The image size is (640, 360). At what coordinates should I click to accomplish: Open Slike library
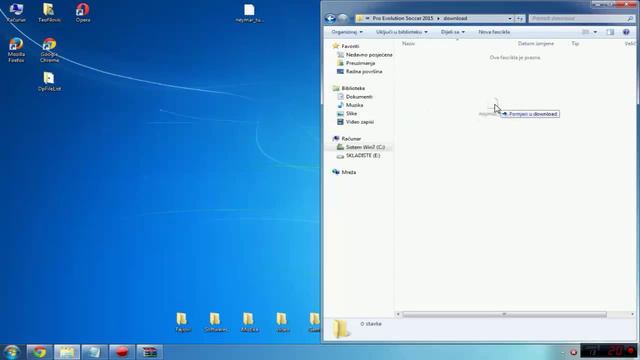[351, 113]
